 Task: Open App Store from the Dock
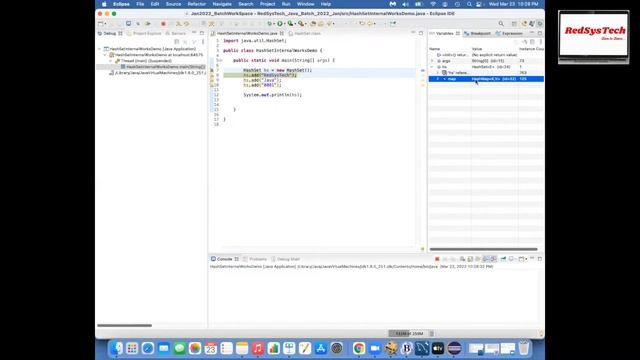[x=321, y=348]
